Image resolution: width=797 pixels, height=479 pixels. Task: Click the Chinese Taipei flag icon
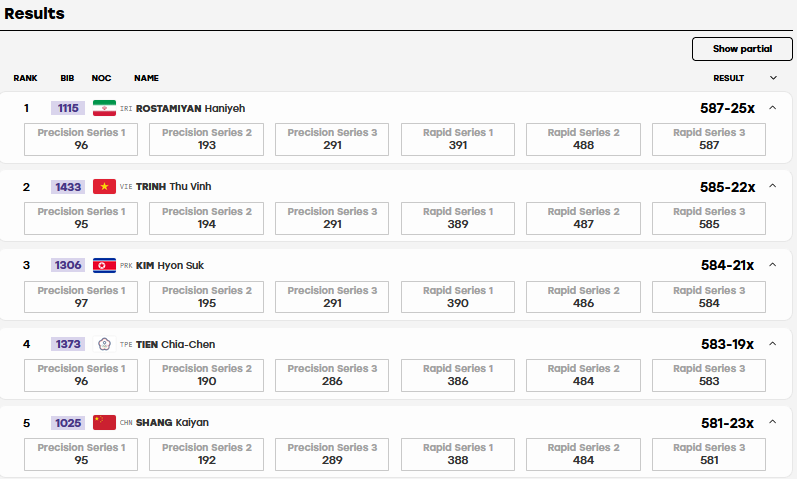point(104,344)
